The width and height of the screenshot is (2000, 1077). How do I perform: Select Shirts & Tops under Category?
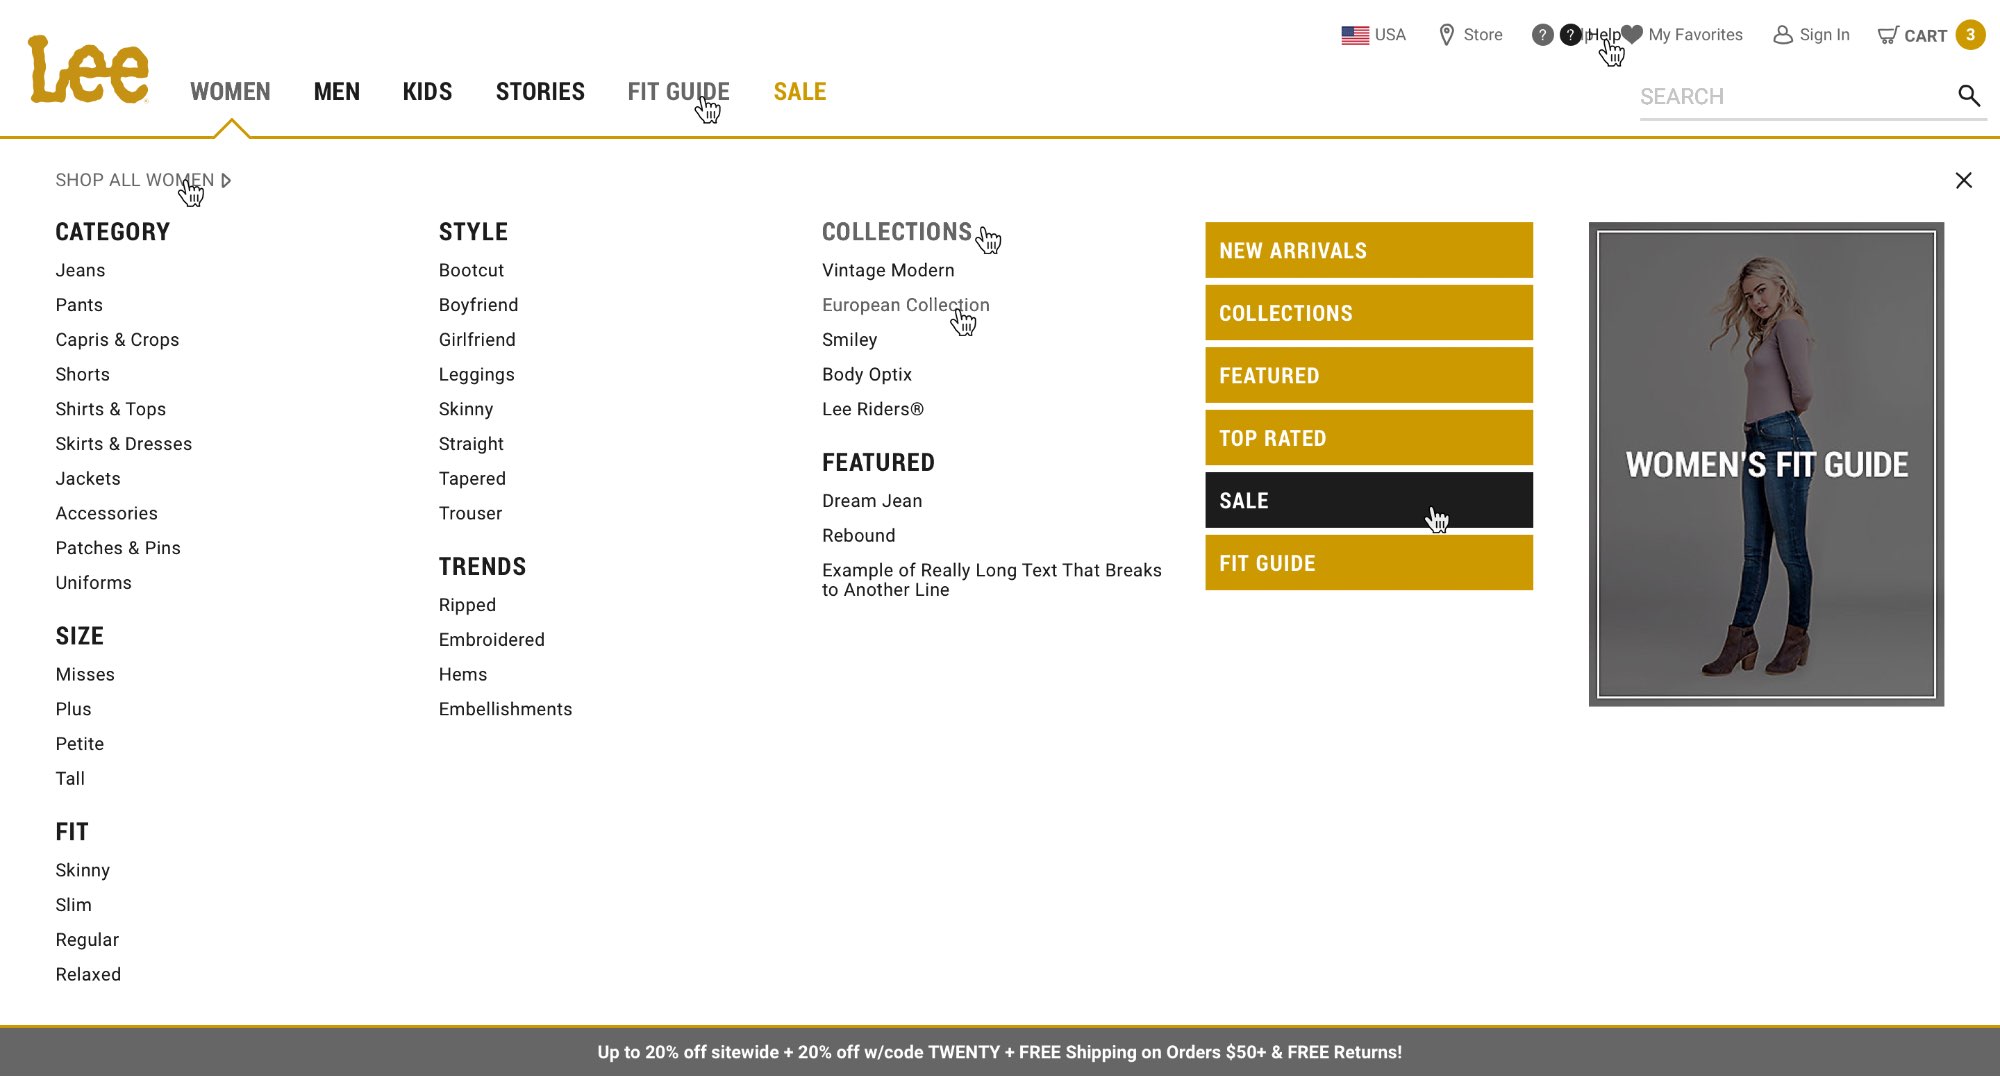[x=110, y=409]
